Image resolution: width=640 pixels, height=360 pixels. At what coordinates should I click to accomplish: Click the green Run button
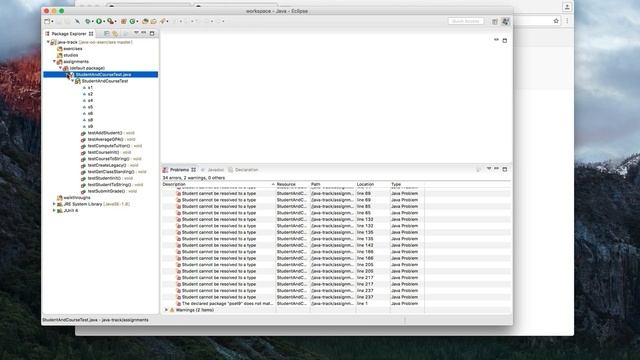pyautogui.click(x=99, y=21)
